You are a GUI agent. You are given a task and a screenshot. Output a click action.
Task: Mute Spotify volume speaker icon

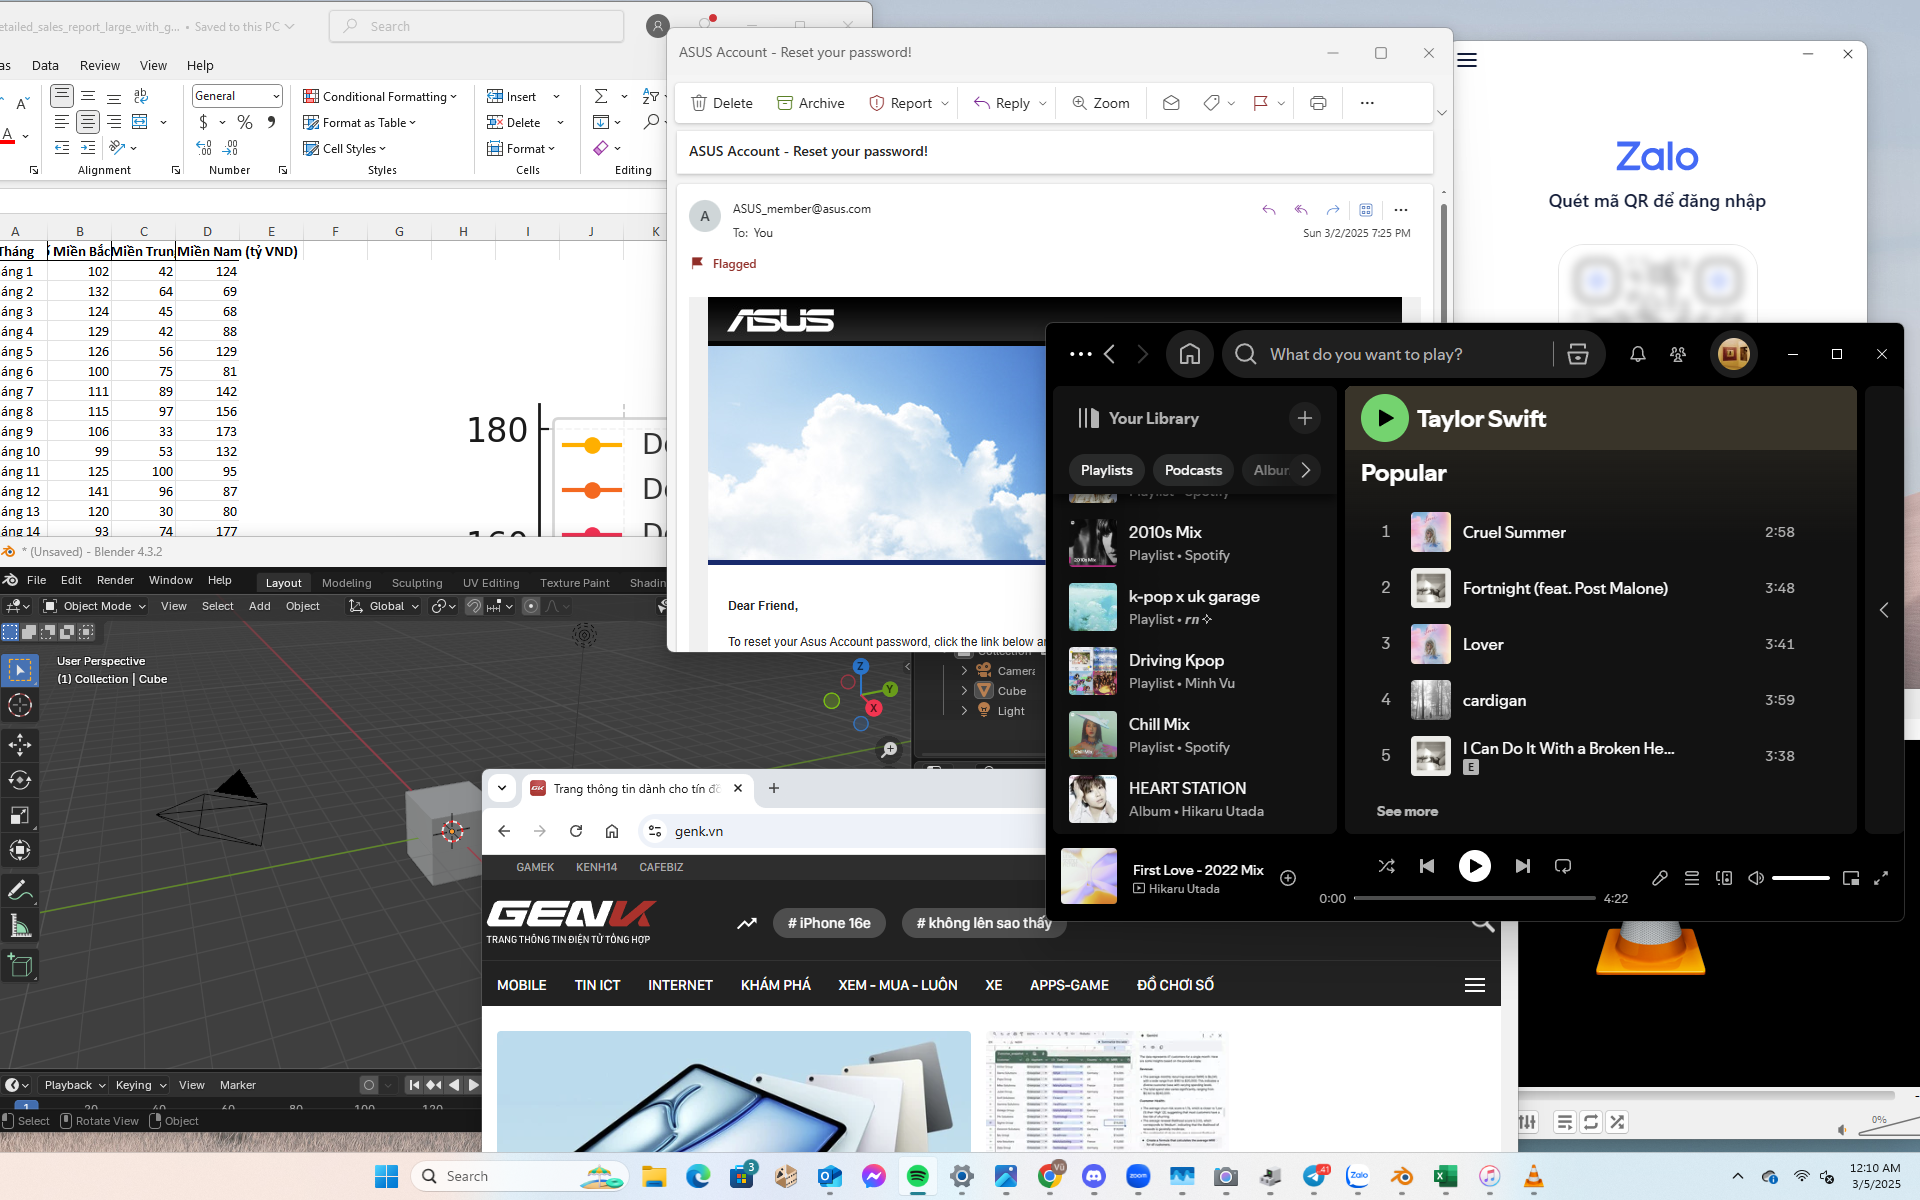(x=1756, y=878)
